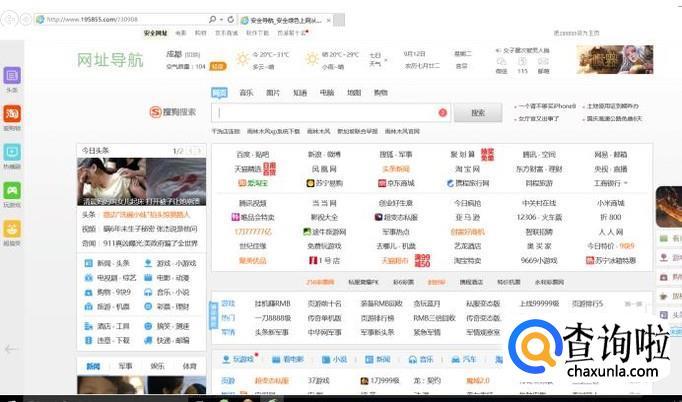Select the 地图 search tab
The height and width of the screenshot is (402, 682).
354,93
